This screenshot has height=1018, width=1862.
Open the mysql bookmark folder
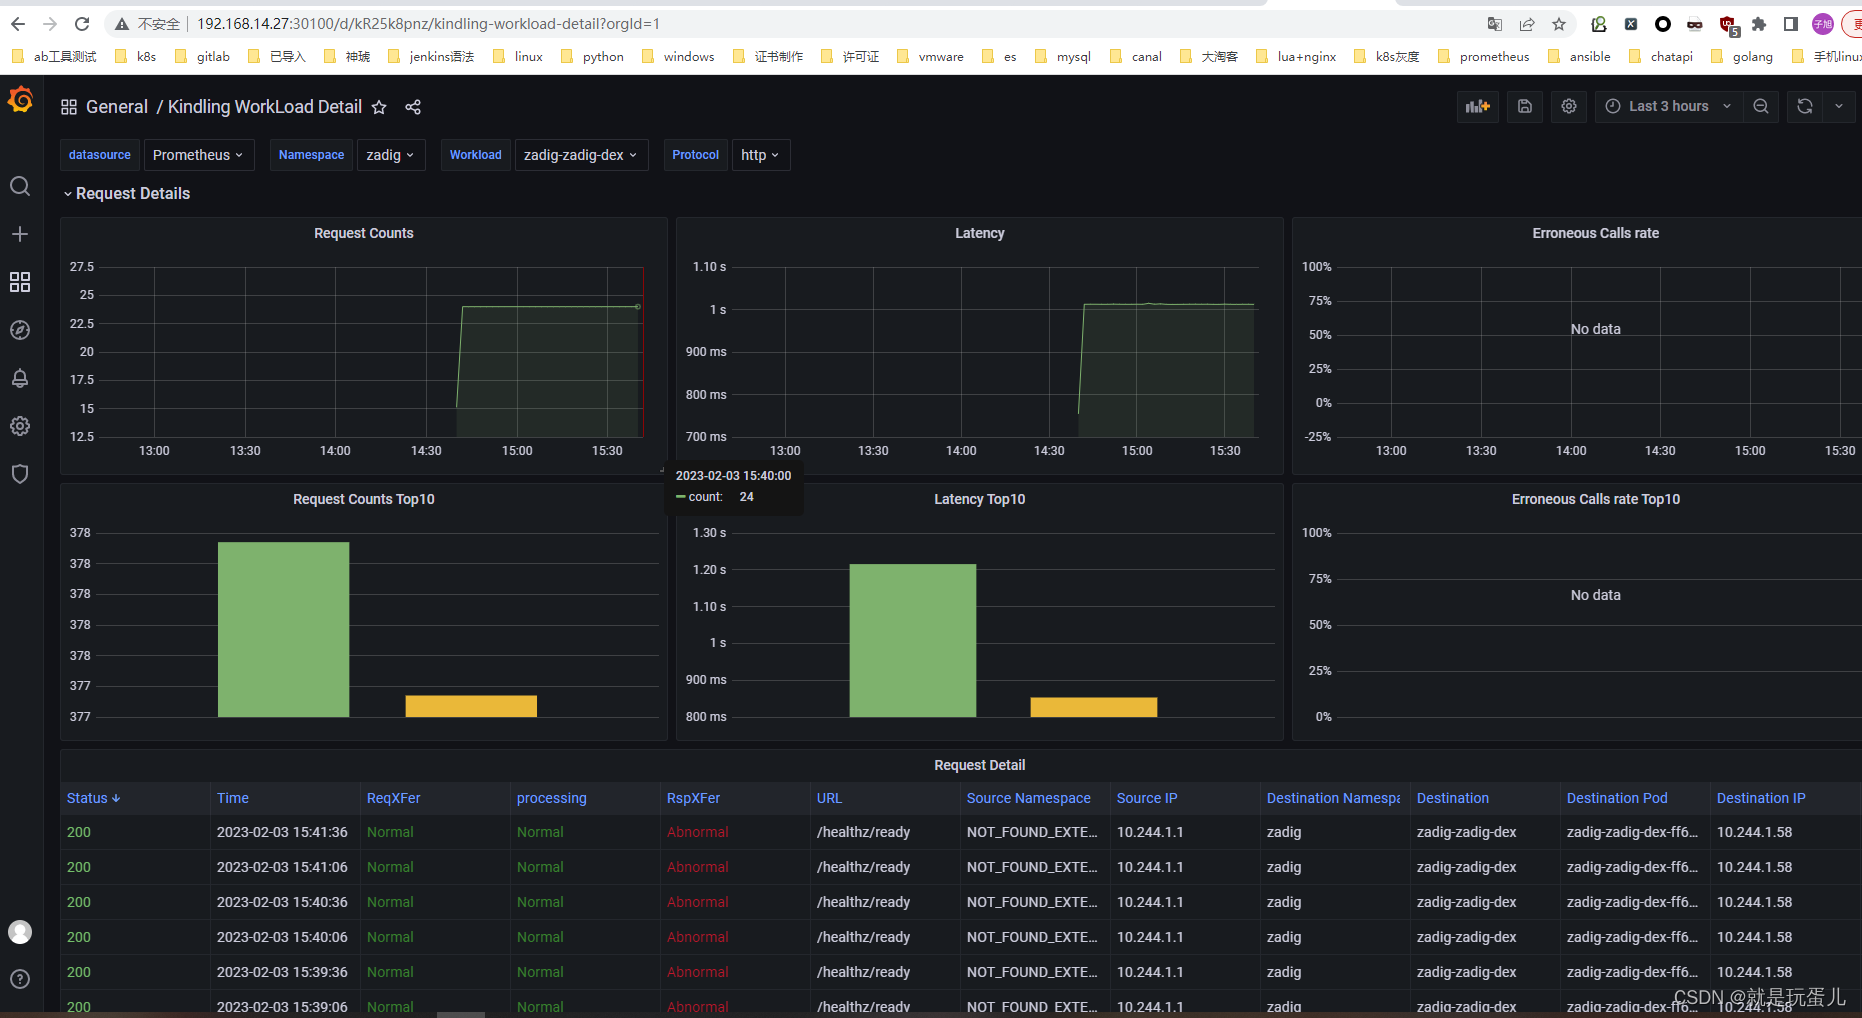1064,57
